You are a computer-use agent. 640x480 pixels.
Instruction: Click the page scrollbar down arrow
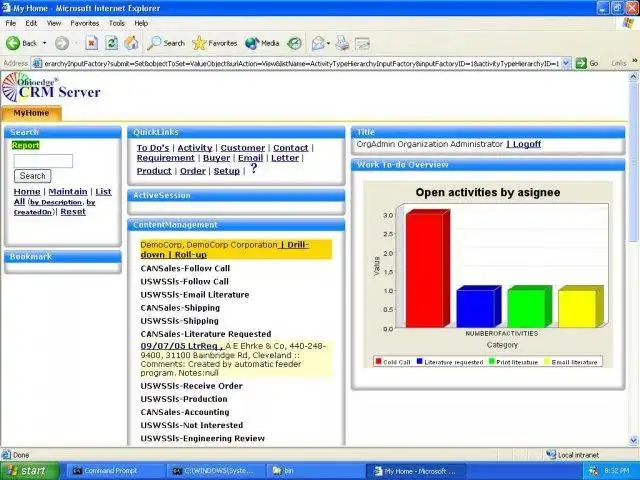pos(633,441)
